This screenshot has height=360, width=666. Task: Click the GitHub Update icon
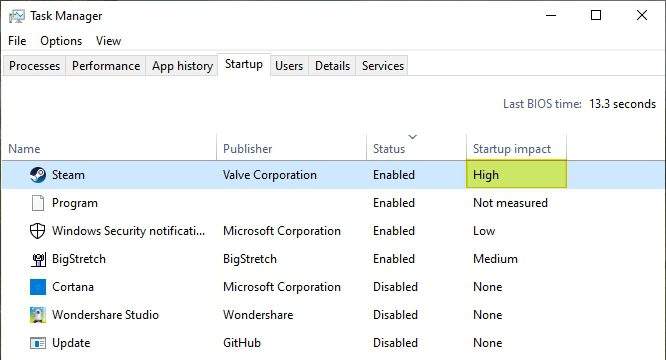38,343
